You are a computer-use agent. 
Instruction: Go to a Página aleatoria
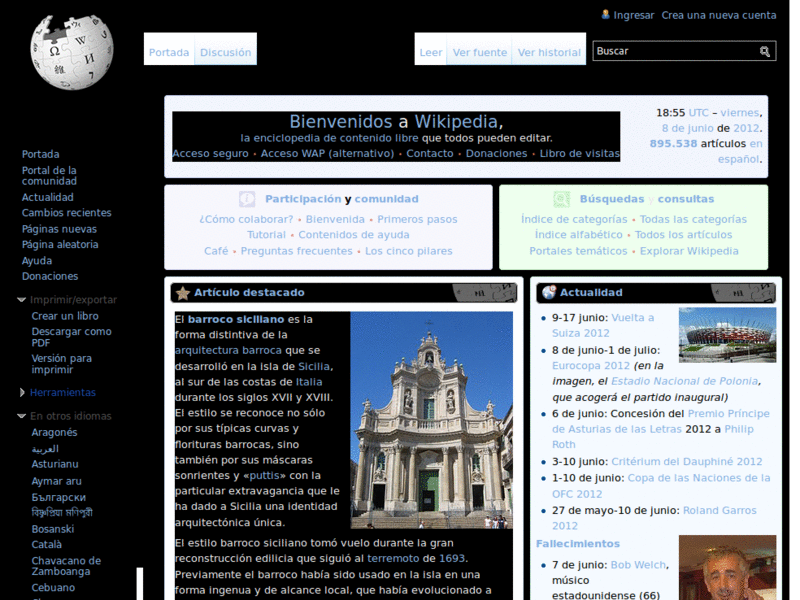click(x=60, y=244)
